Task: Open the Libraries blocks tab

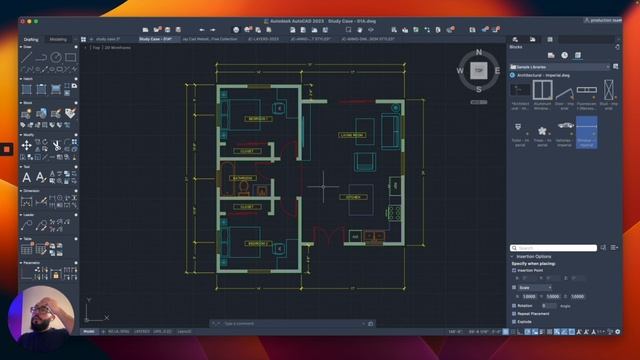Action: (578, 55)
